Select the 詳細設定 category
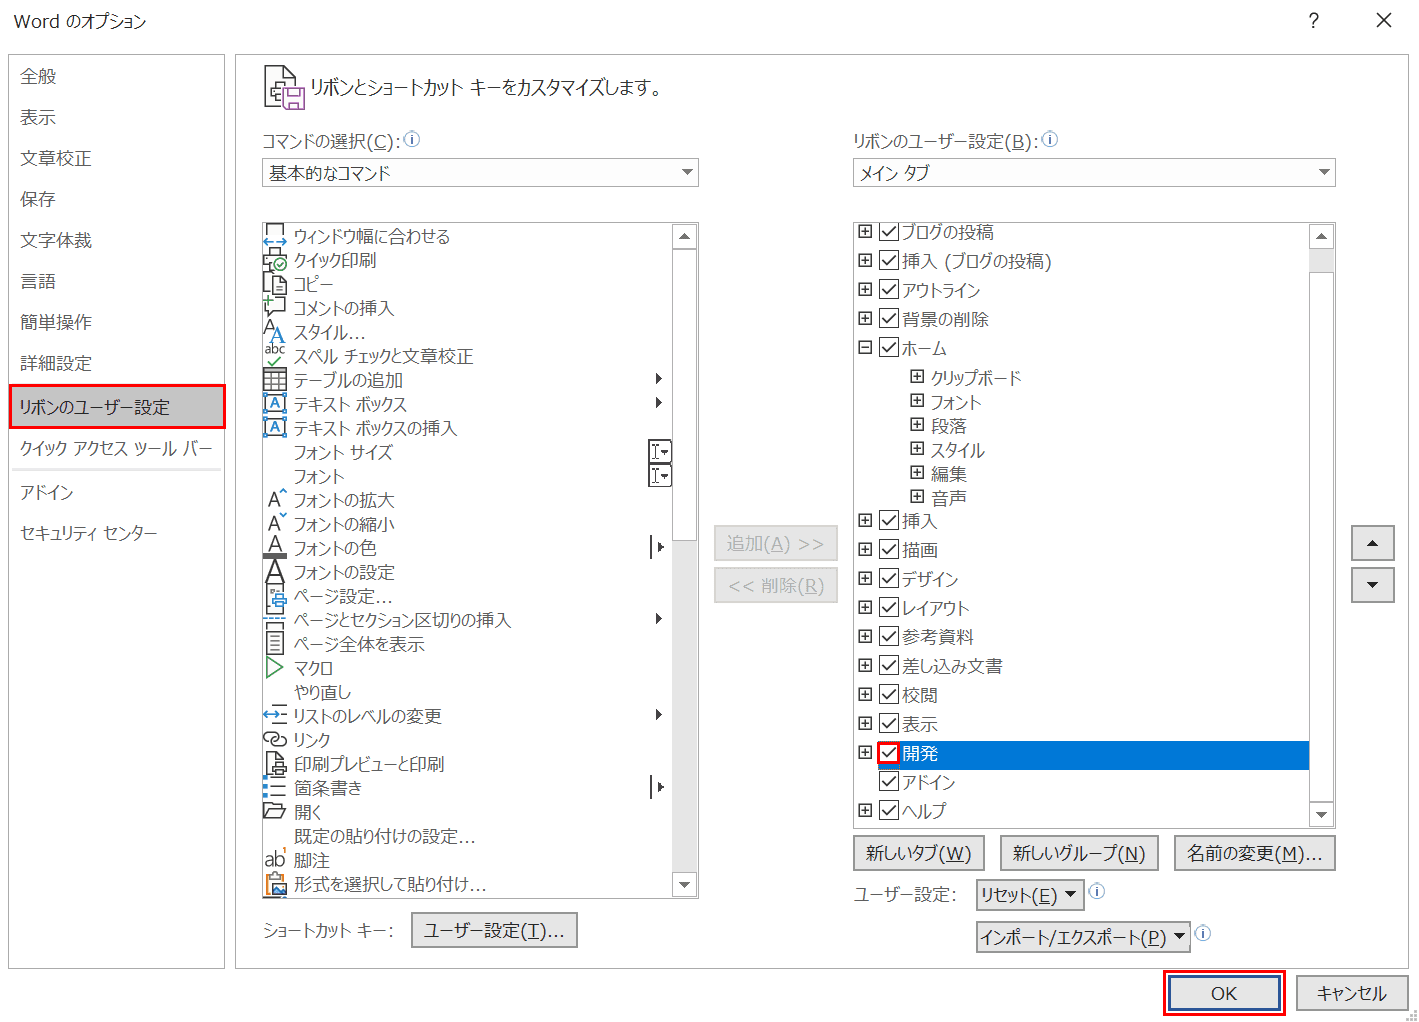The height and width of the screenshot is (1022, 1419). 116,364
